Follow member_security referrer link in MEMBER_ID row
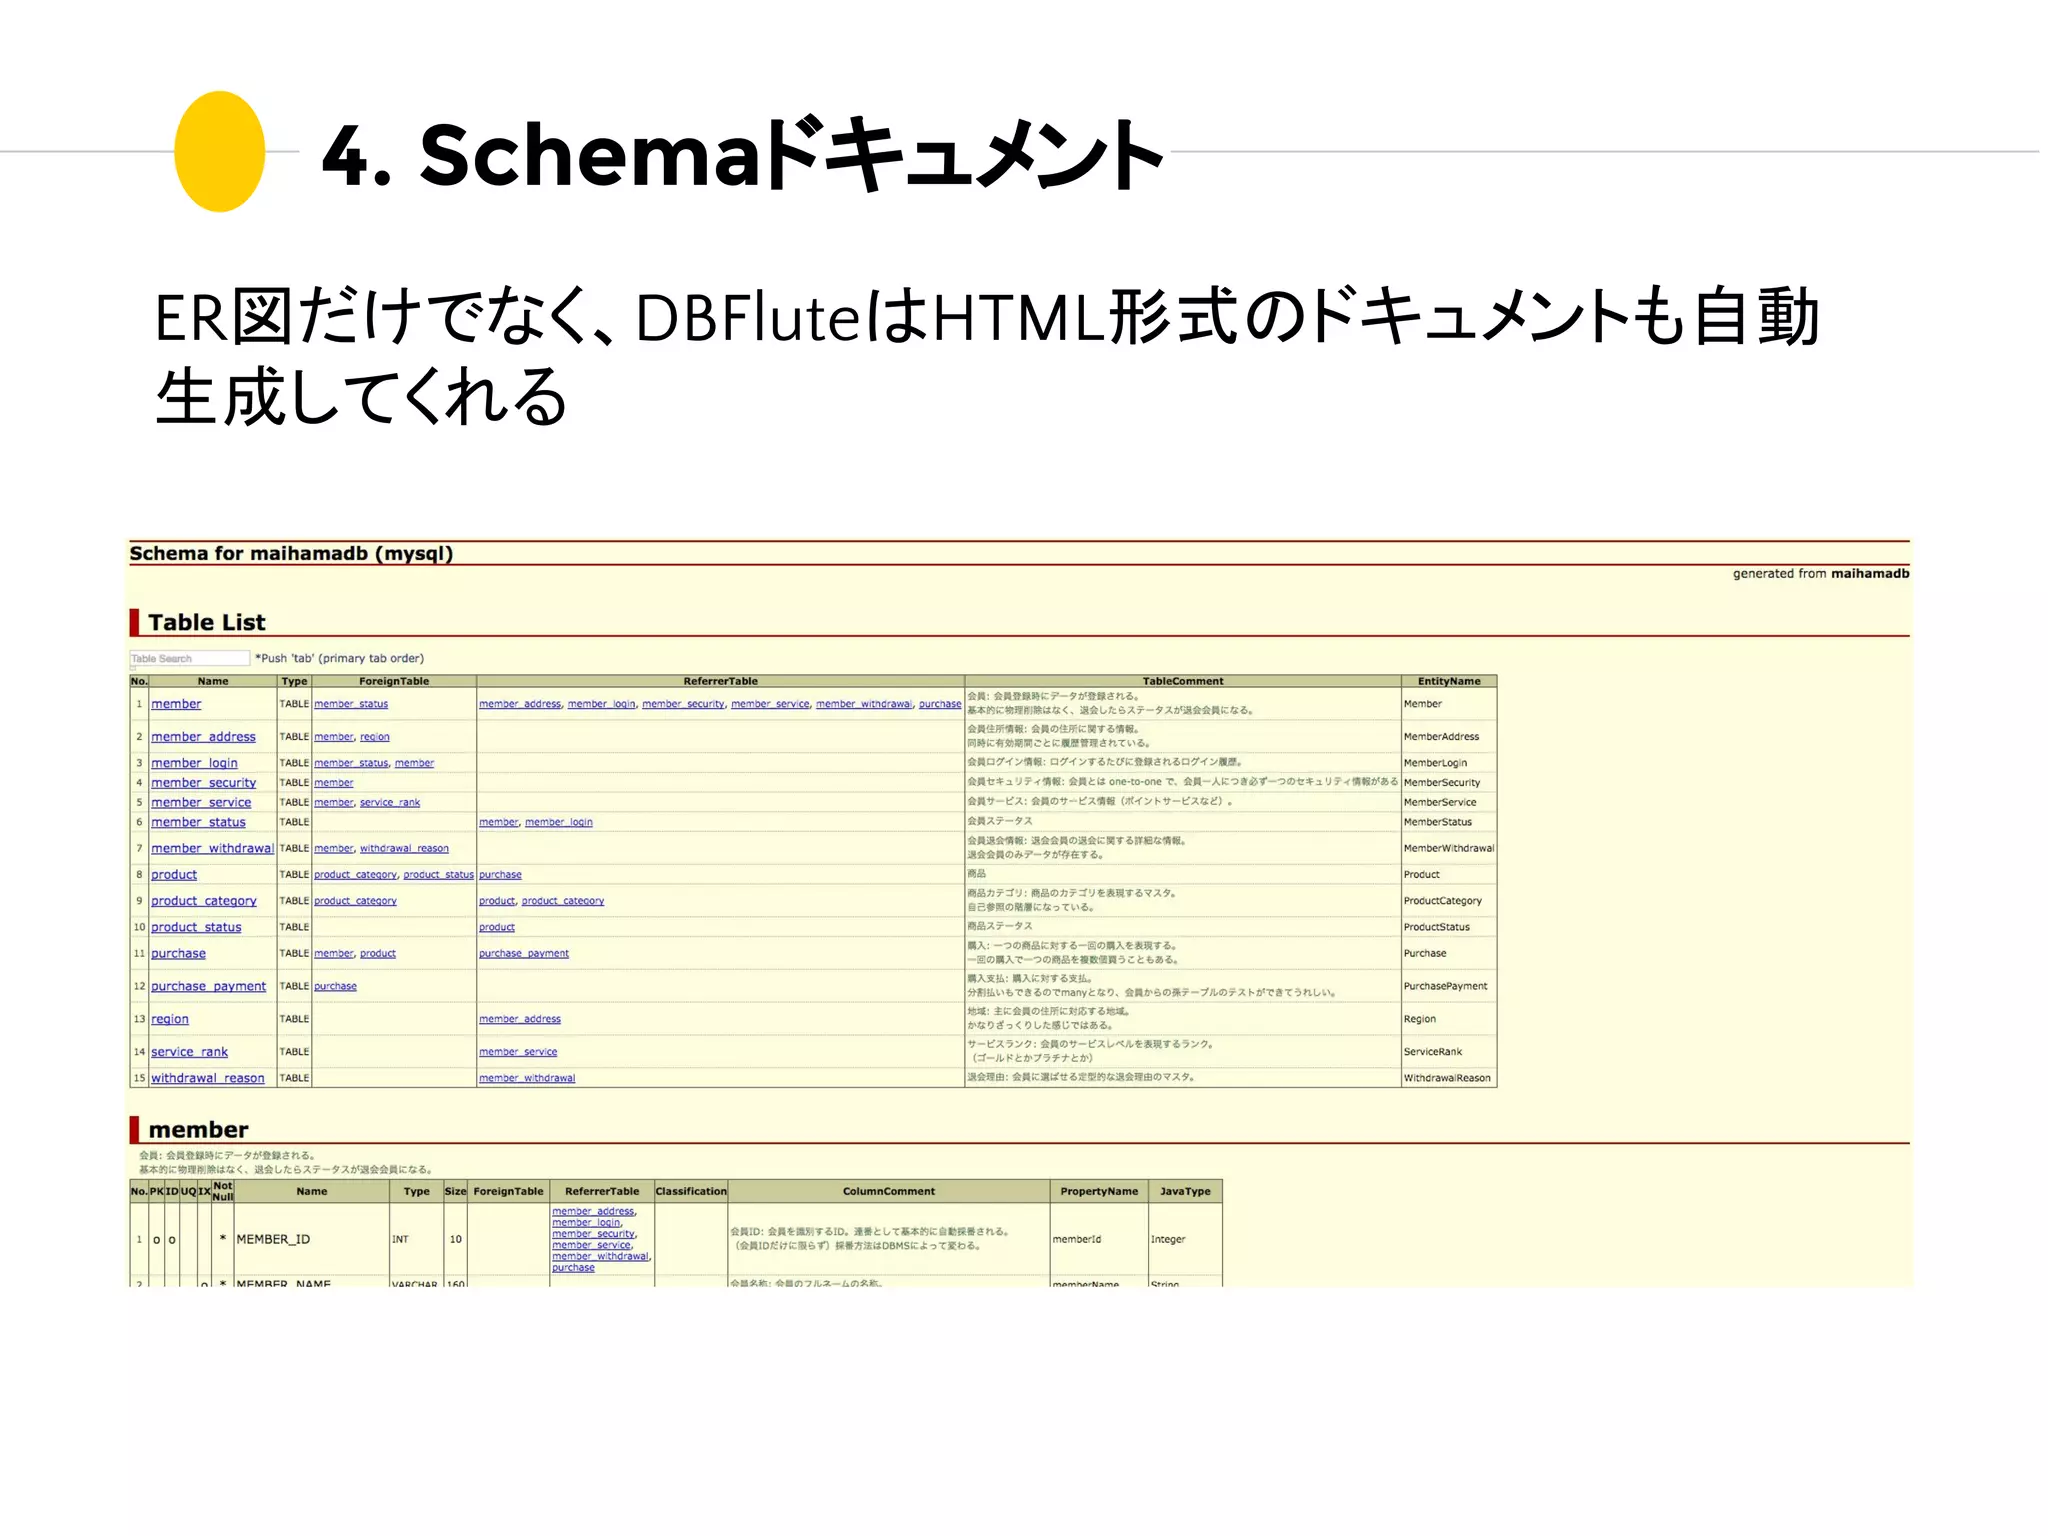Viewport: 2048px width, 1536px height. coord(594,1234)
